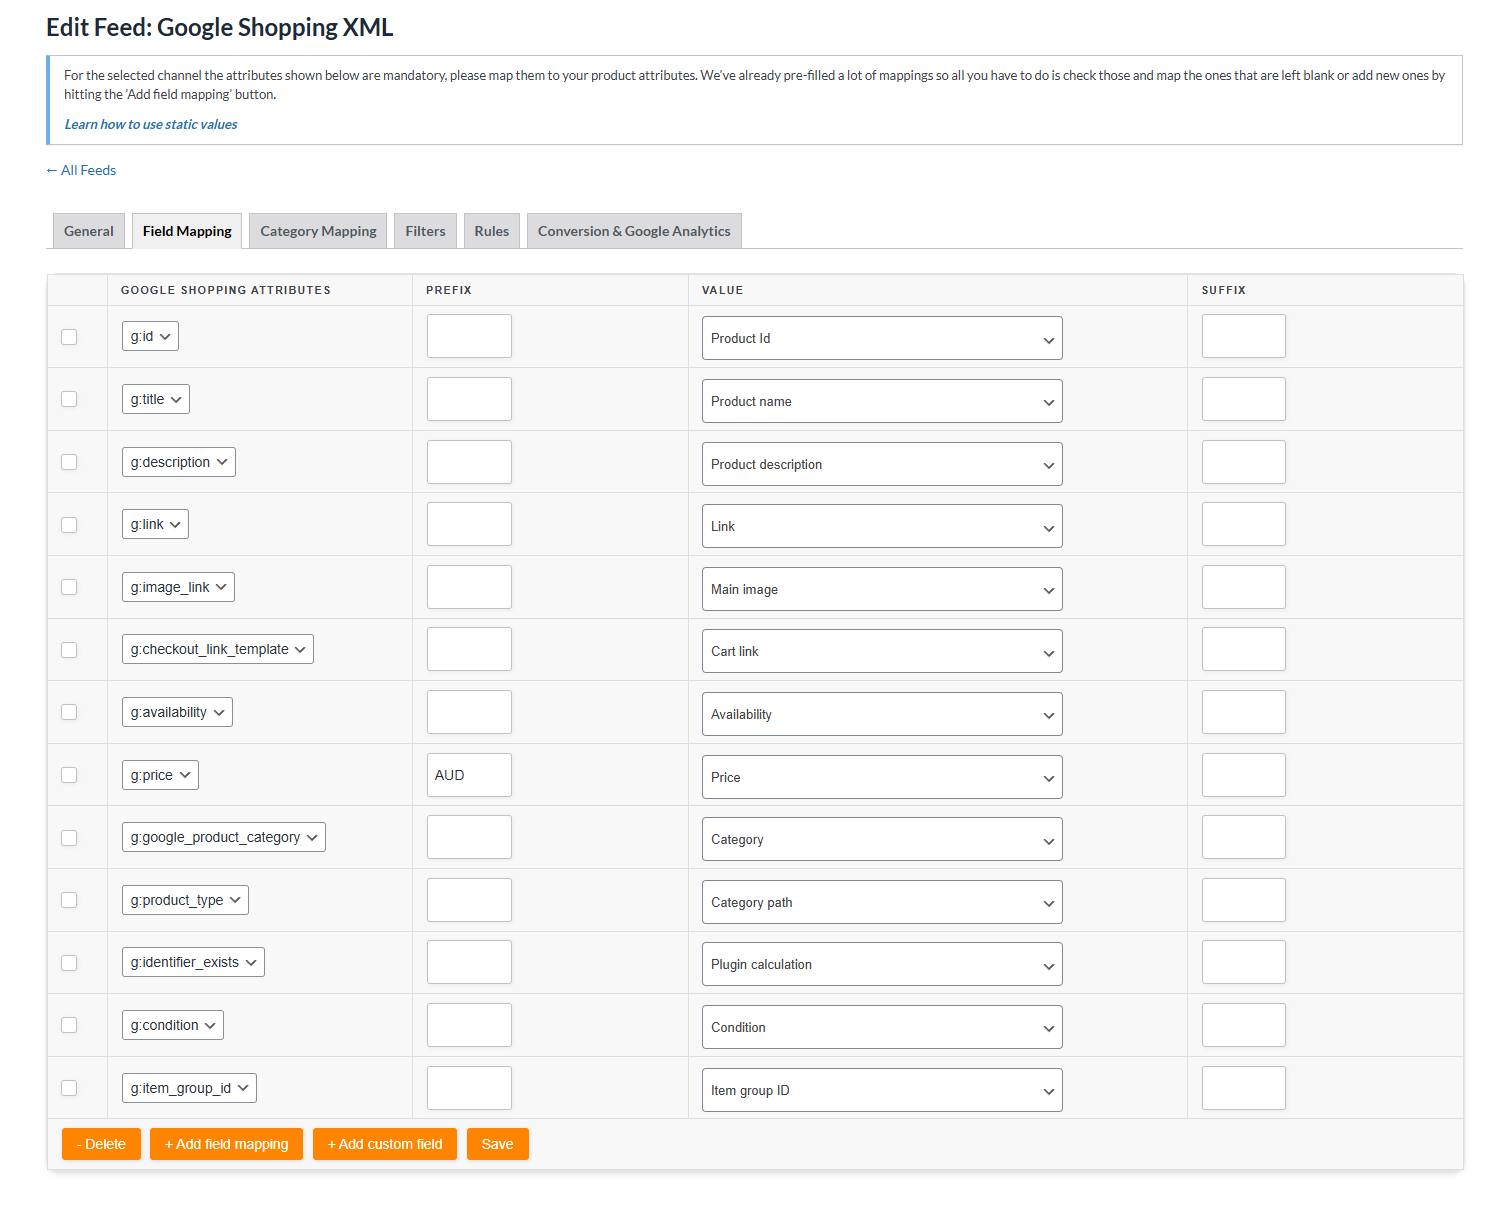Select the g:price row checkbox
The width and height of the screenshot is (1500, 1217).
[69, 775]
